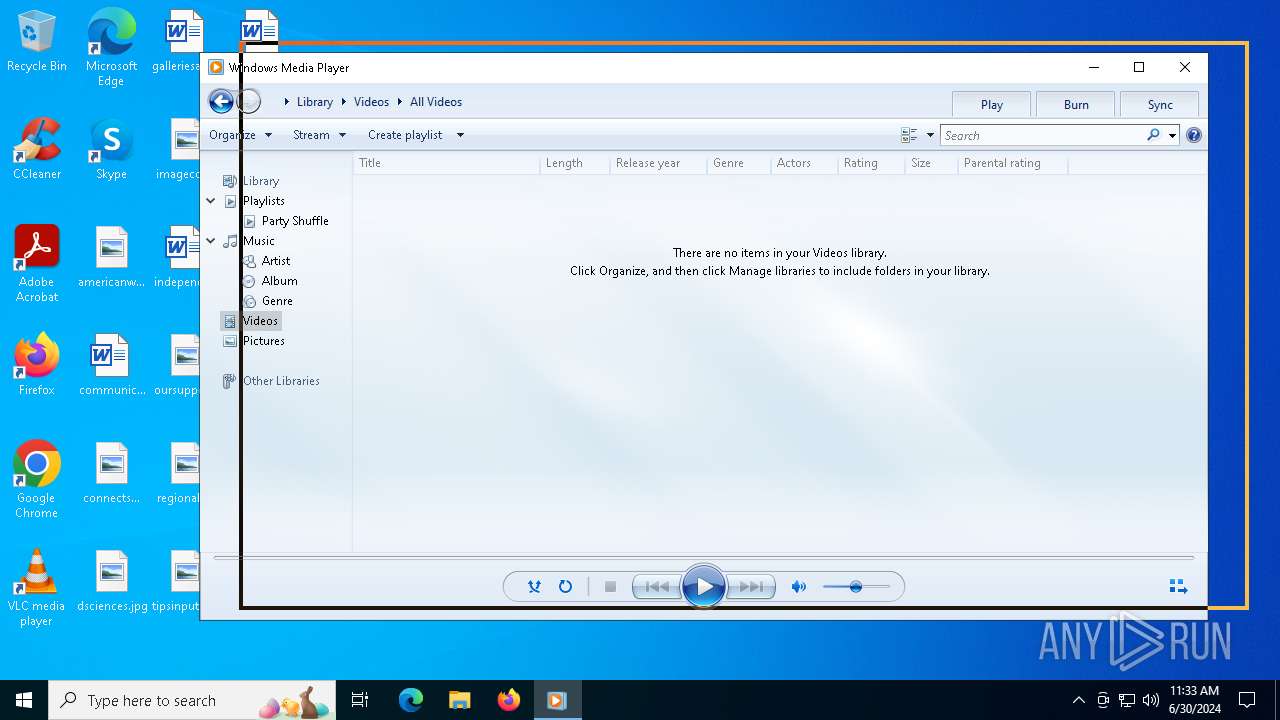Open the CCleaner desktop shortcut

pos(37,149)
